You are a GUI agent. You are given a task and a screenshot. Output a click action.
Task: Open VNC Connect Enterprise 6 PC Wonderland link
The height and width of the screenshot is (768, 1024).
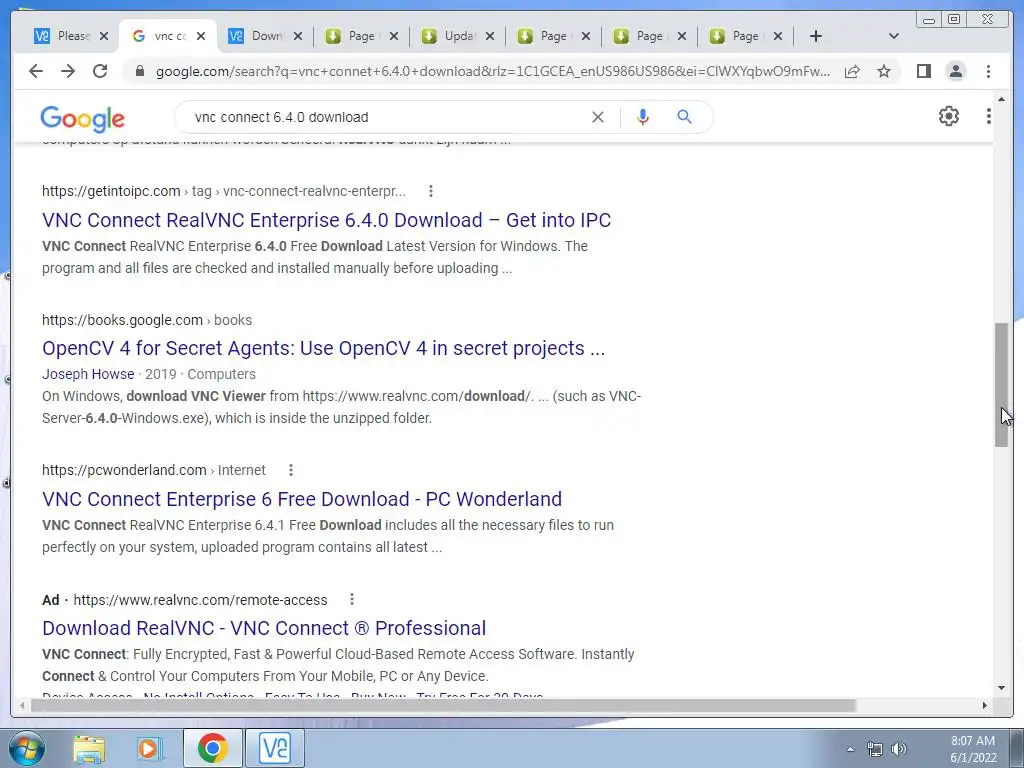(302, 499)
